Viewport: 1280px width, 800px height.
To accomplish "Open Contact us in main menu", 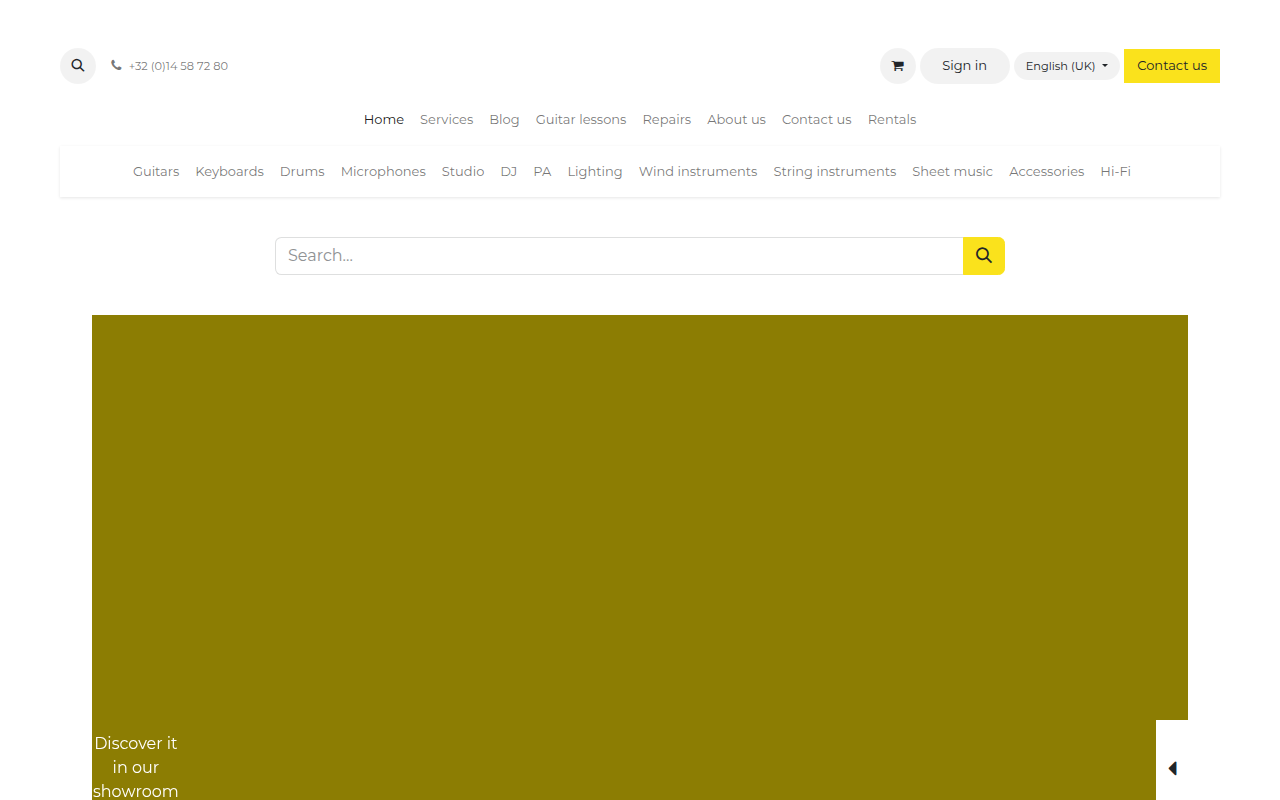I will tap(817, 119).
